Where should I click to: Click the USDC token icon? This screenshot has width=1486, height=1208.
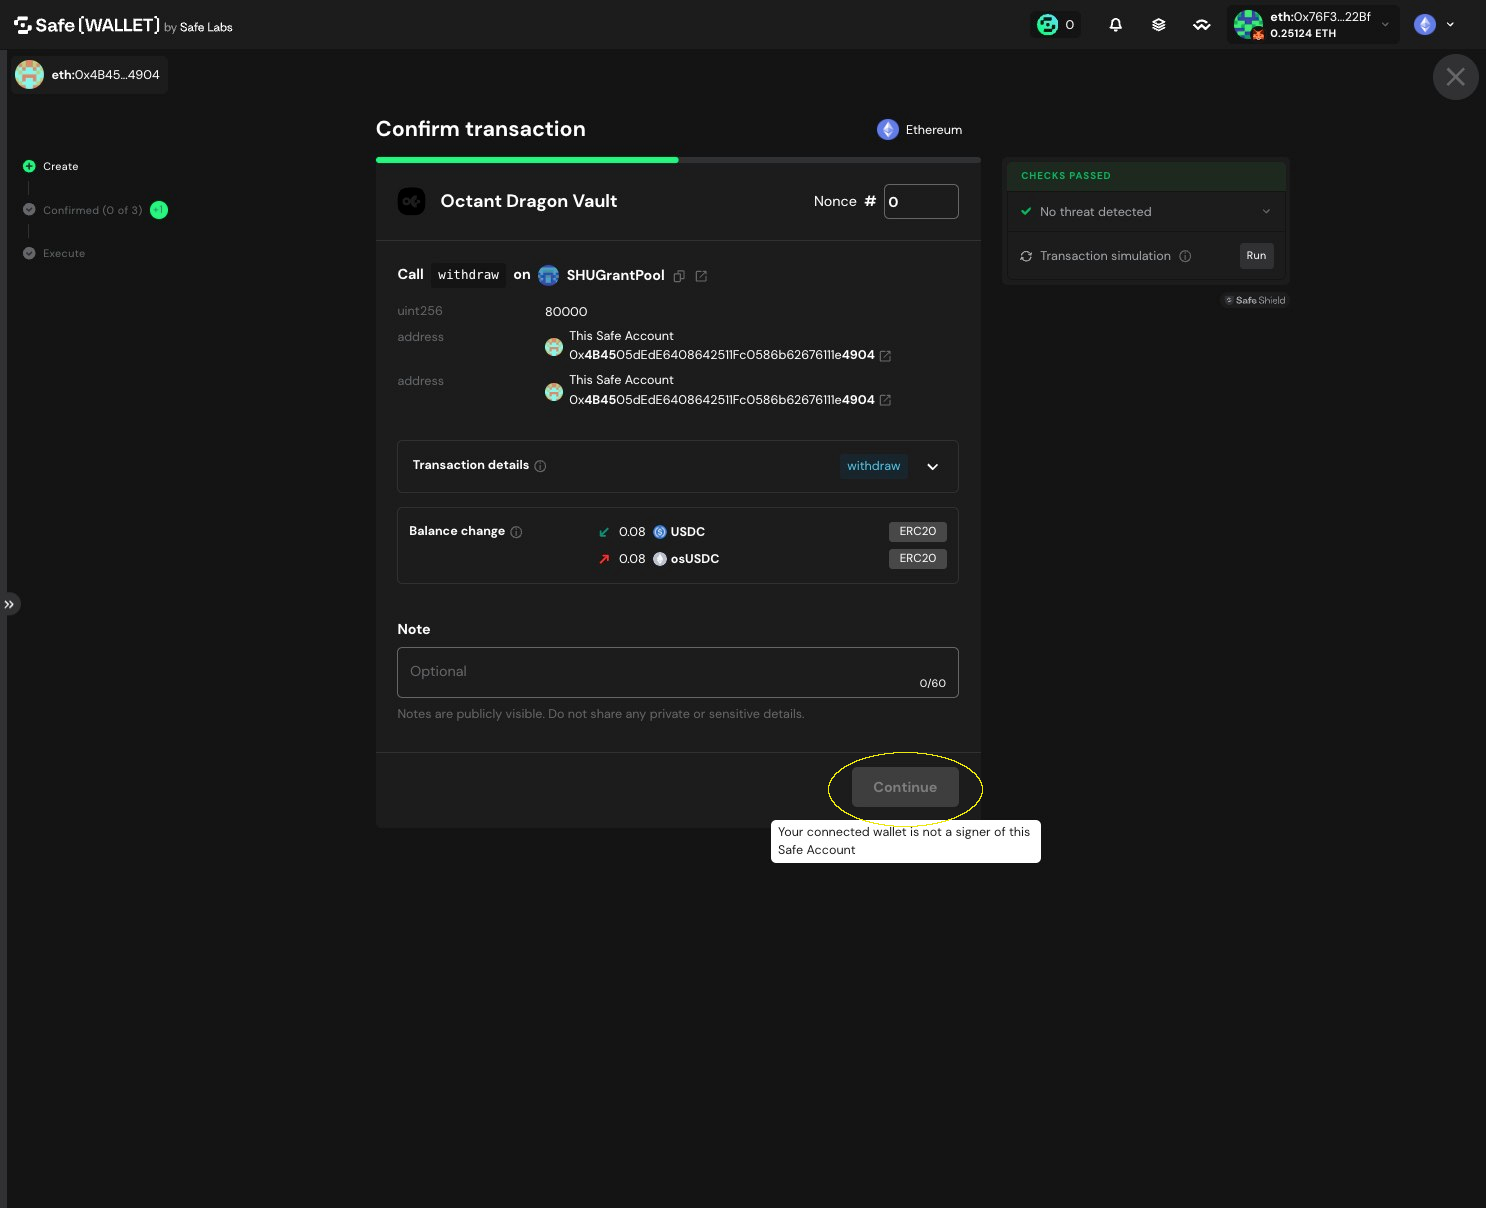[x=660, y=532]
